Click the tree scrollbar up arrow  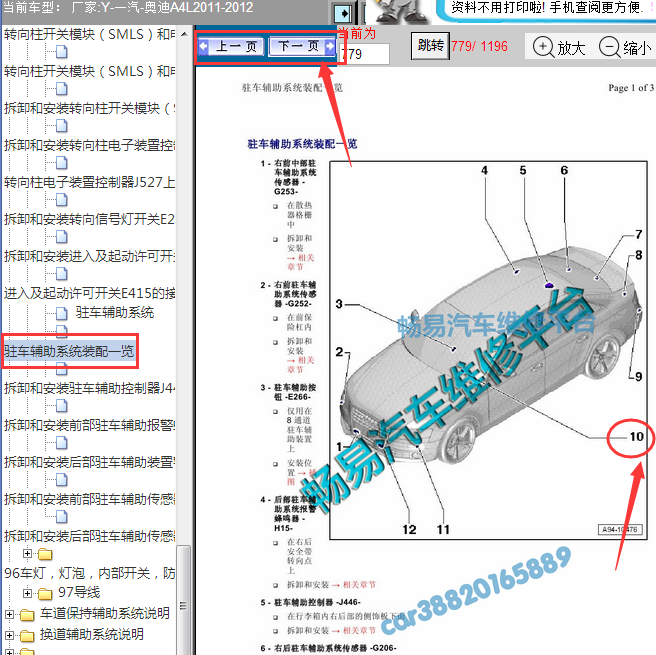pos(184,34)
